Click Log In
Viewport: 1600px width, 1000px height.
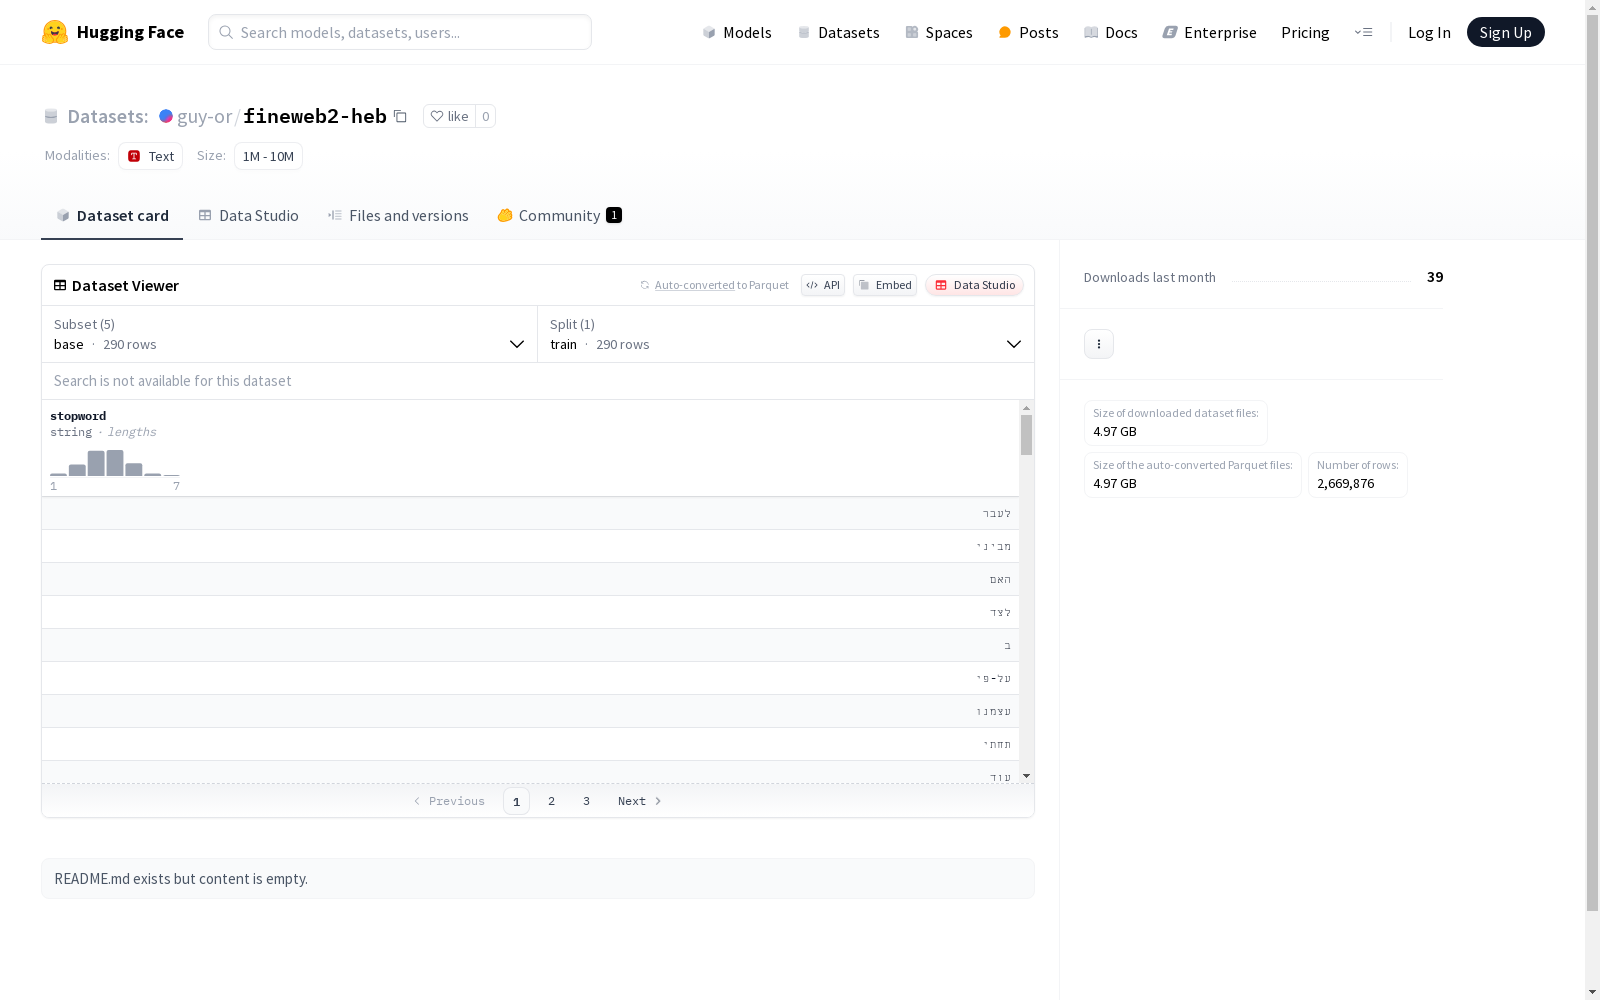[x=1429, y=32]
